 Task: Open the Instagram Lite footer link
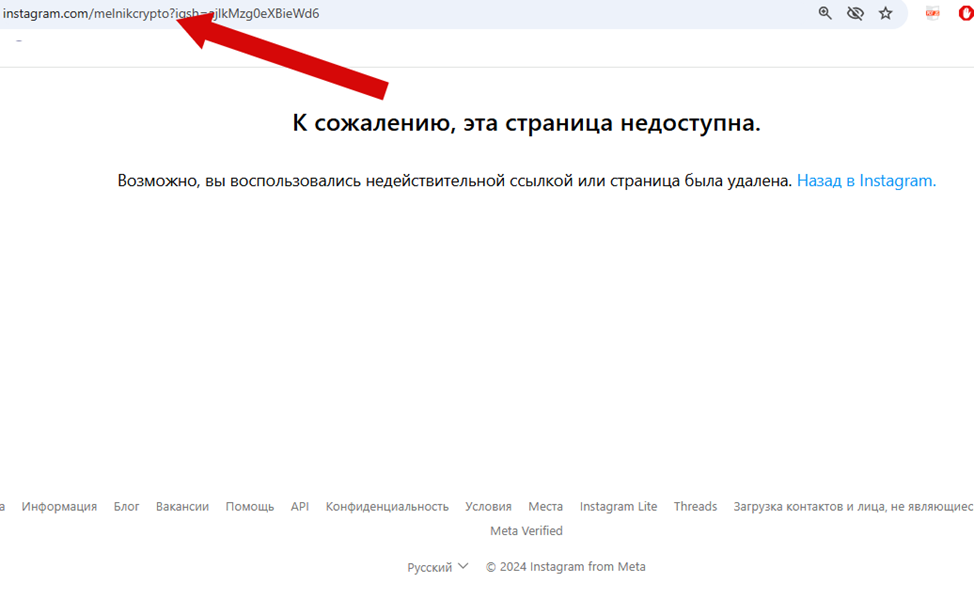pyautogui.click(x=618, y=506)
